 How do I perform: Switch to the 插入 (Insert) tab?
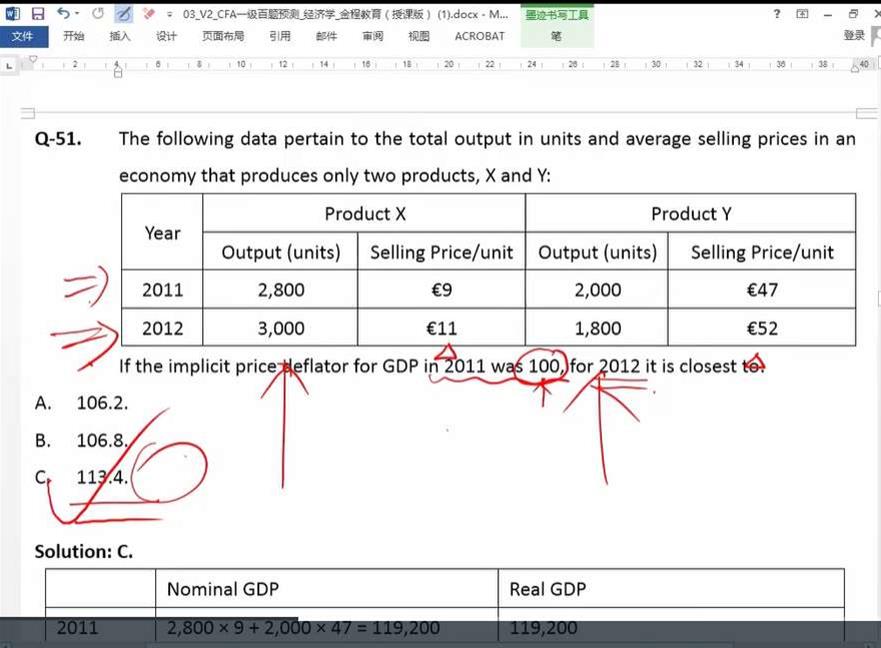[x=120, y=36]
